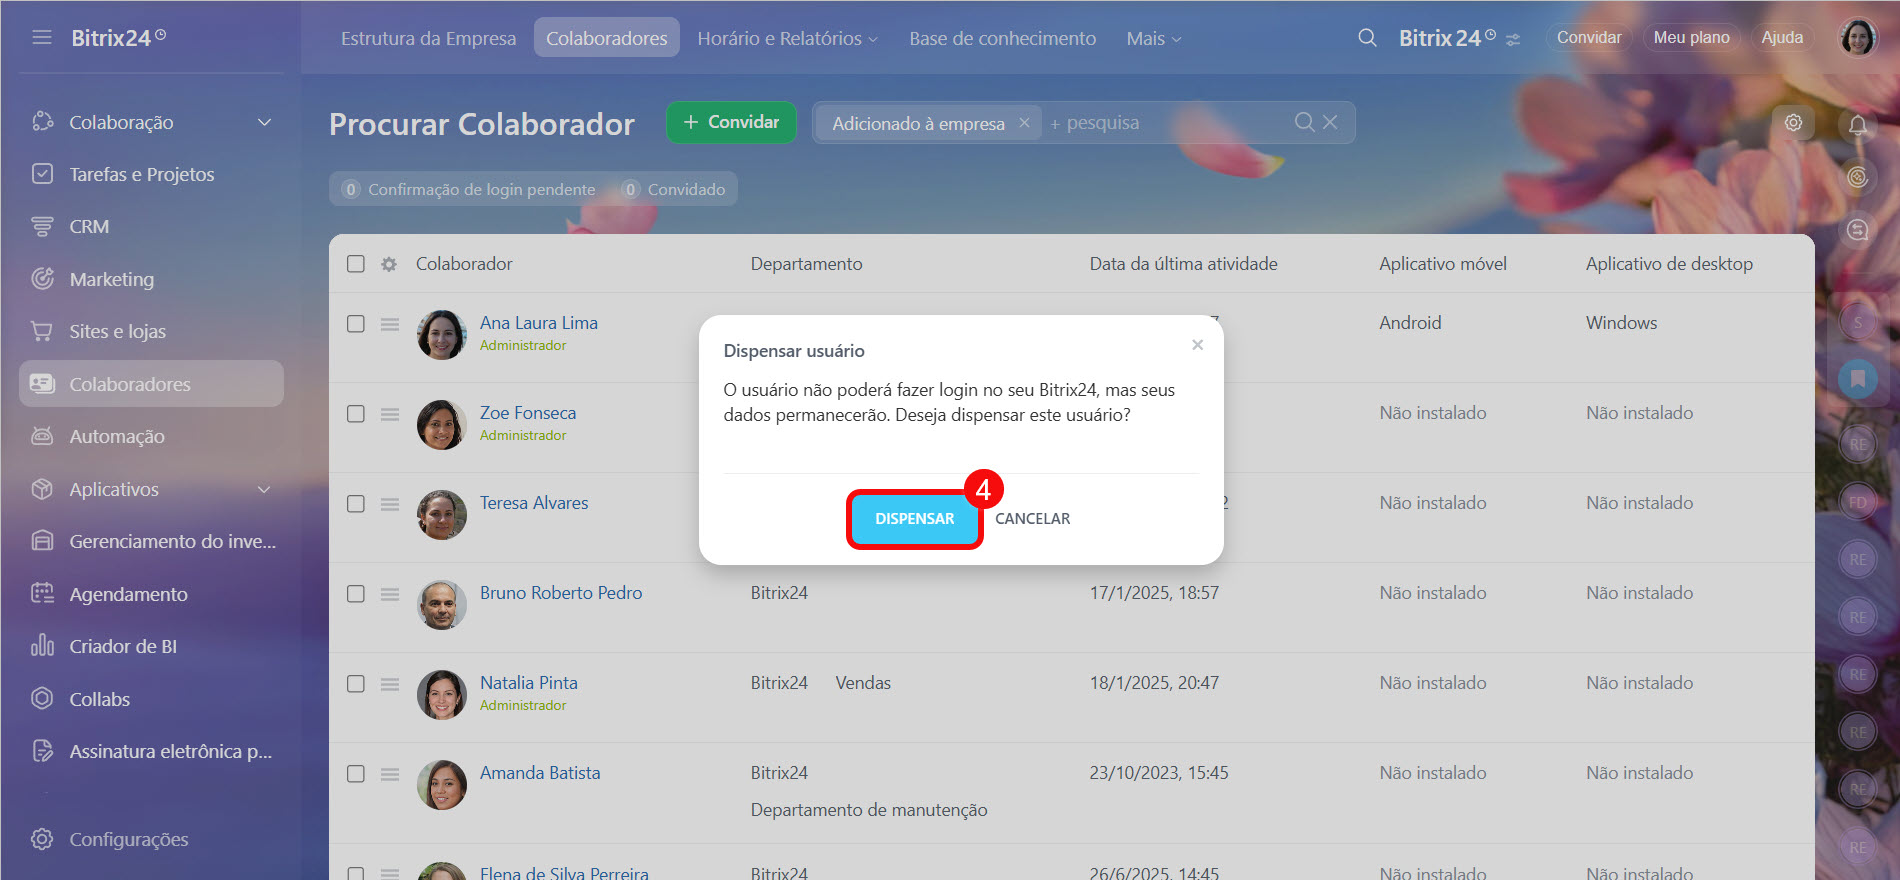Expand the Colaboração chevron in sidebar
This screenshot has height=880, width=1900.
pos(264,122)
